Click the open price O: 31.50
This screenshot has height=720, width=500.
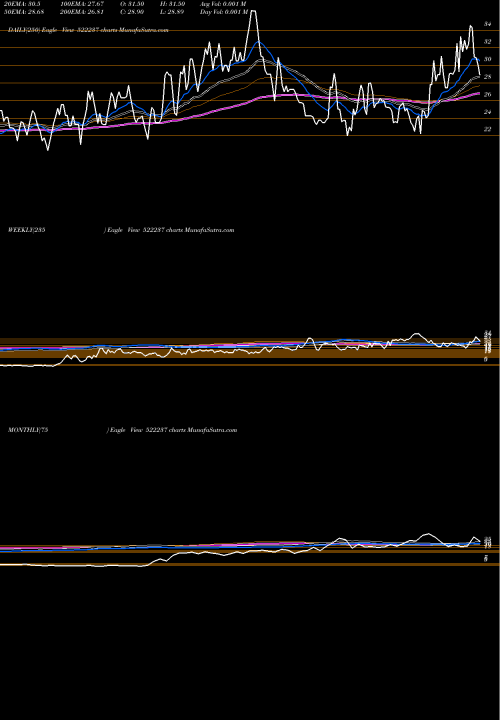tap(134, 4)
